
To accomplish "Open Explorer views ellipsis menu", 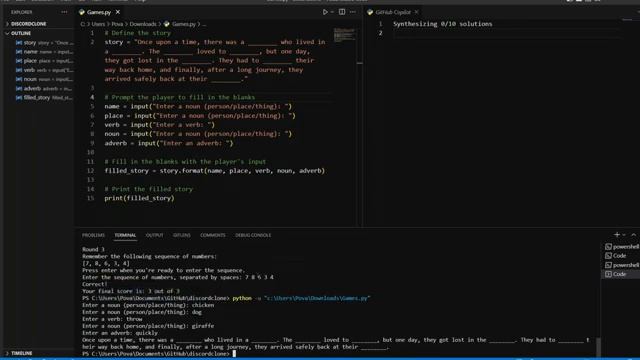I will point(64,12).
